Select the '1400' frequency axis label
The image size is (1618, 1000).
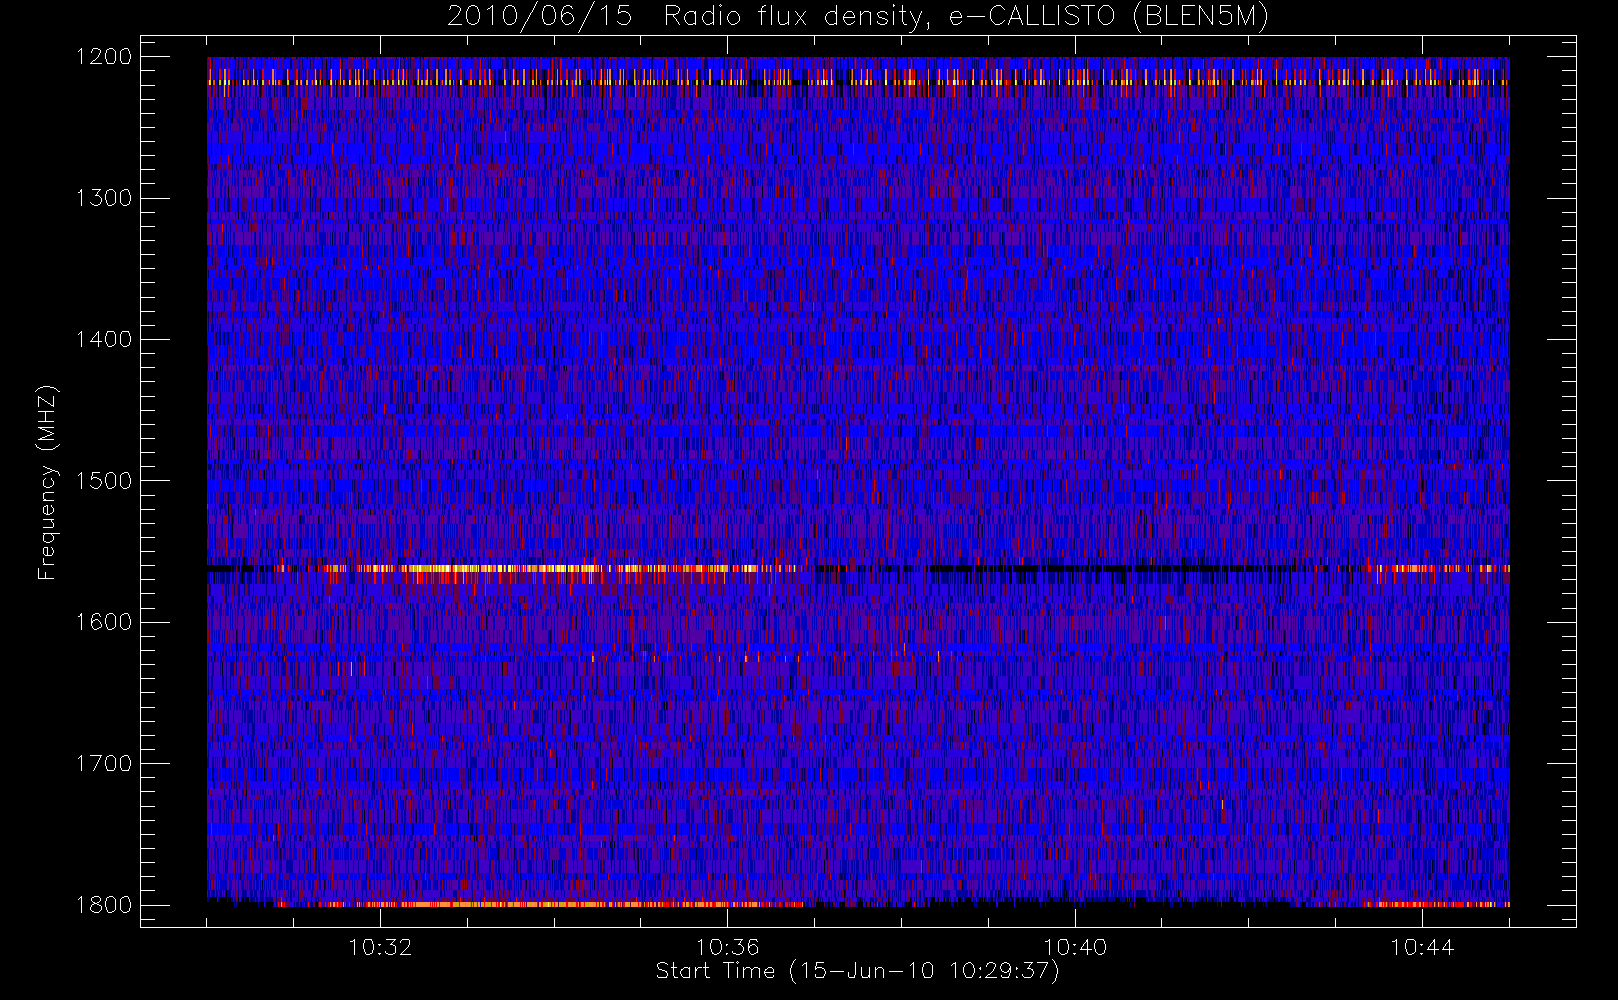pyautogui.click(x=104, y=339)
